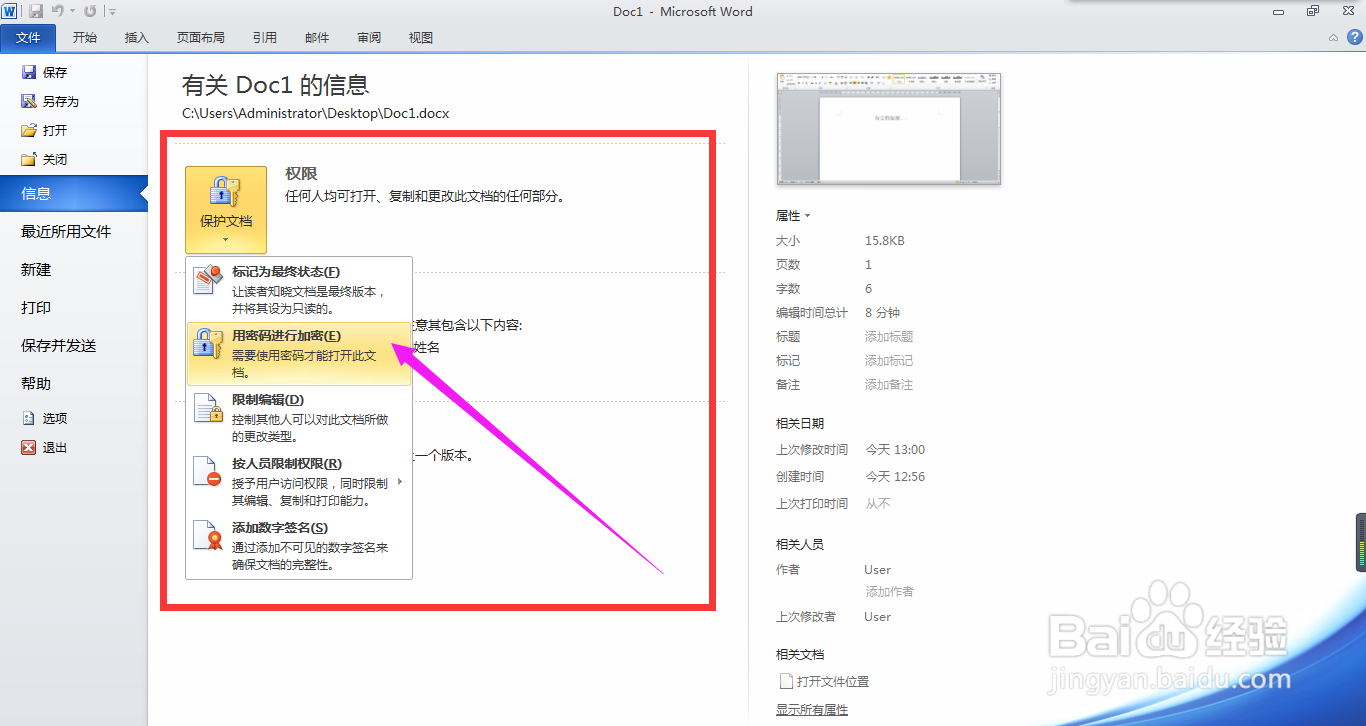The width and height of the screenshot is (1366, 726).
Task: Click the Help question mark icon
Action: coord(1354,37)
